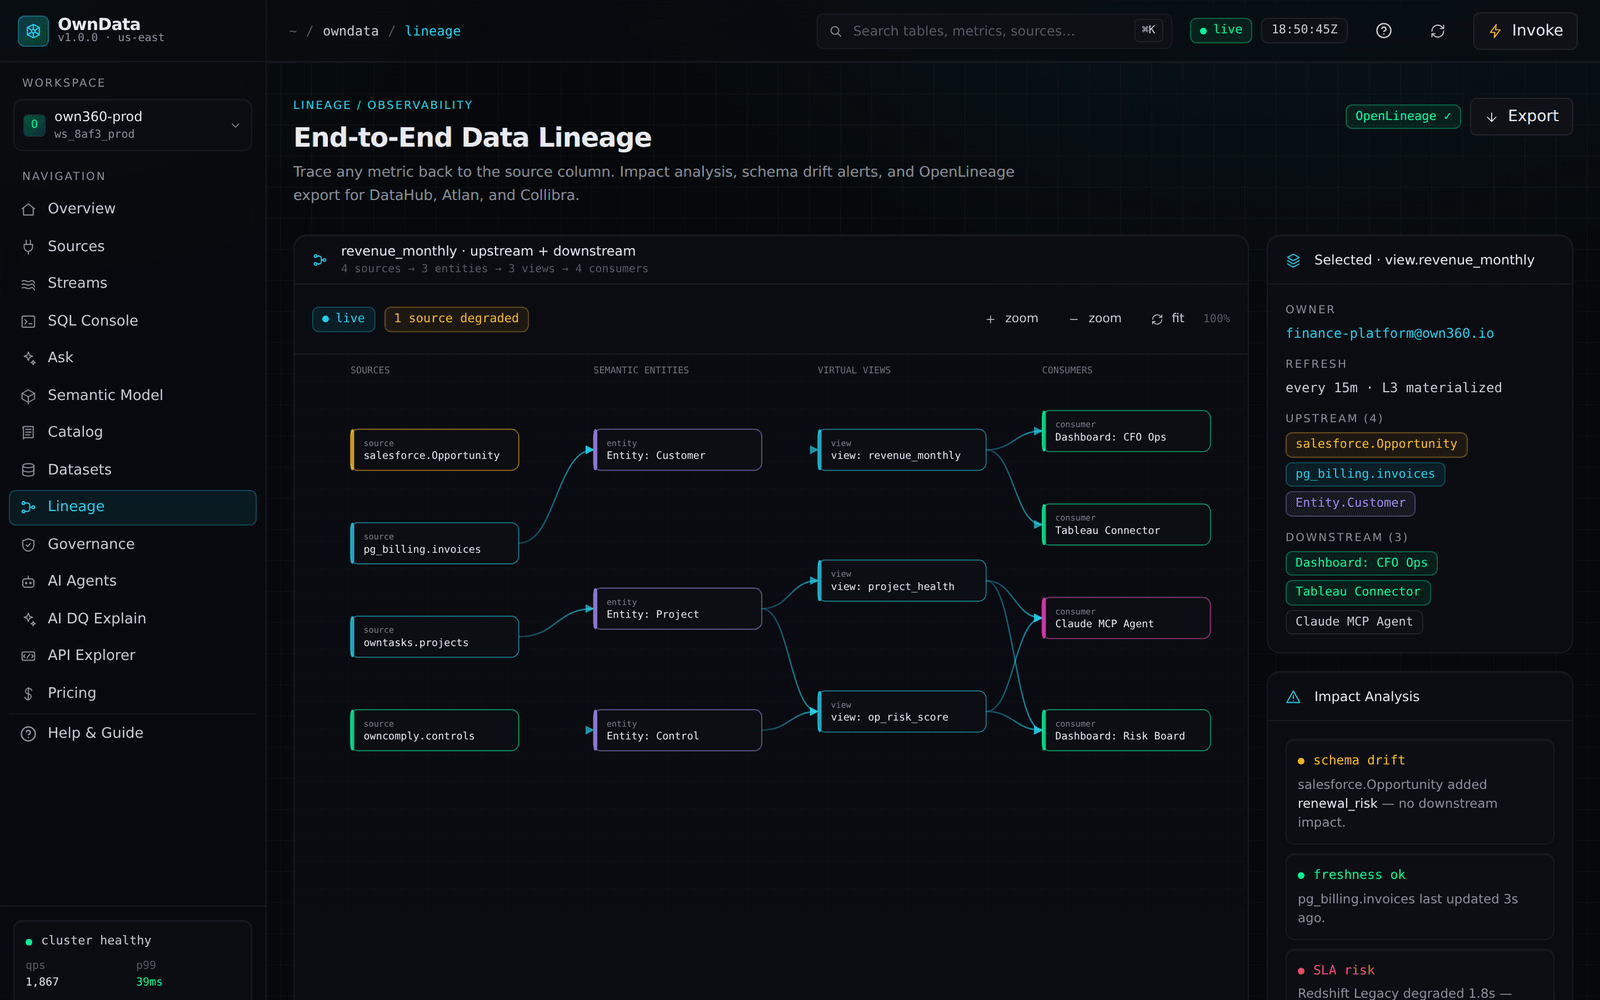Viewport: 1600px width, 1000px height.
Task: Click the API Explorer icon
Action: [28, 656]
